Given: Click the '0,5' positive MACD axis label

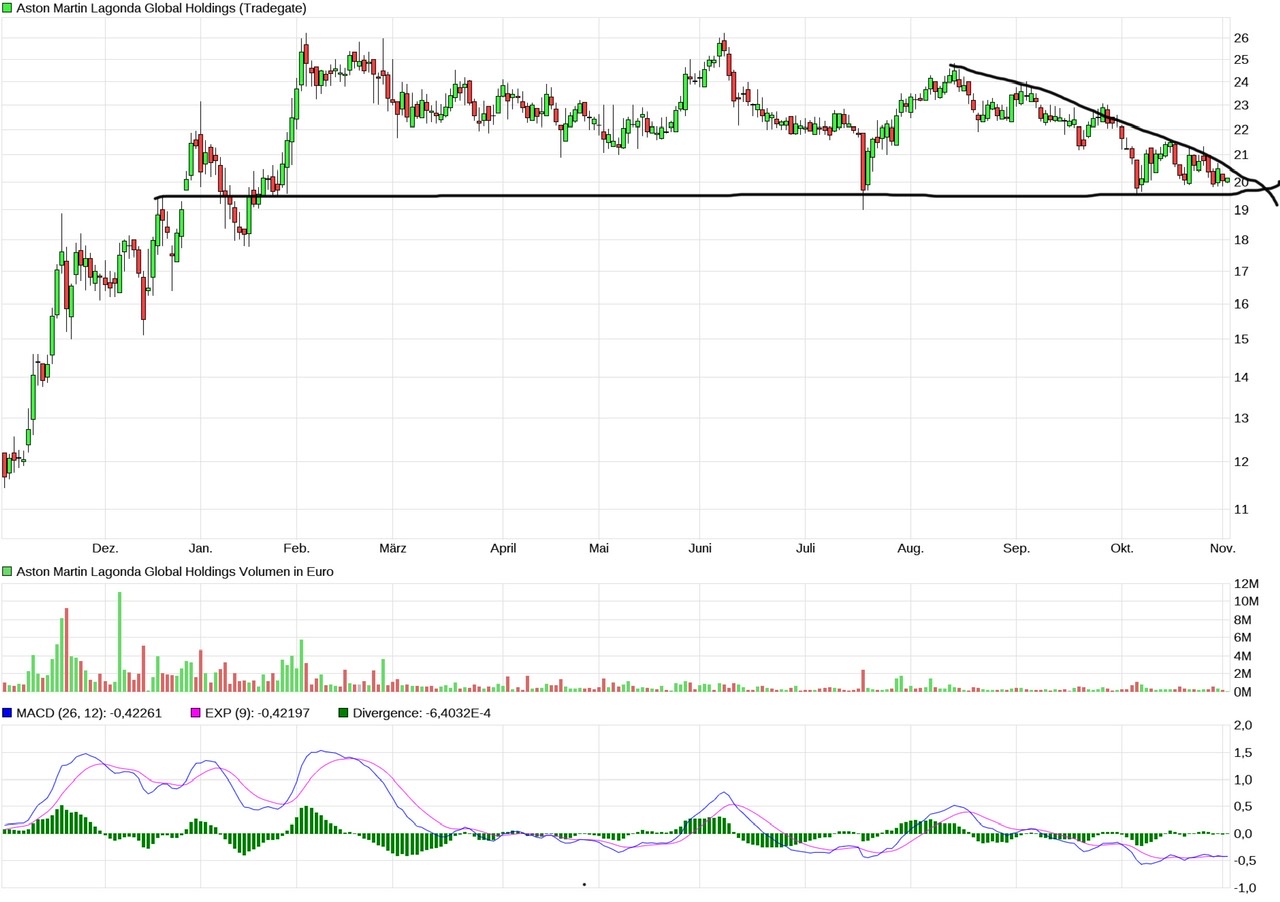Looking at the screenshot, I should tap(1243, 806).
